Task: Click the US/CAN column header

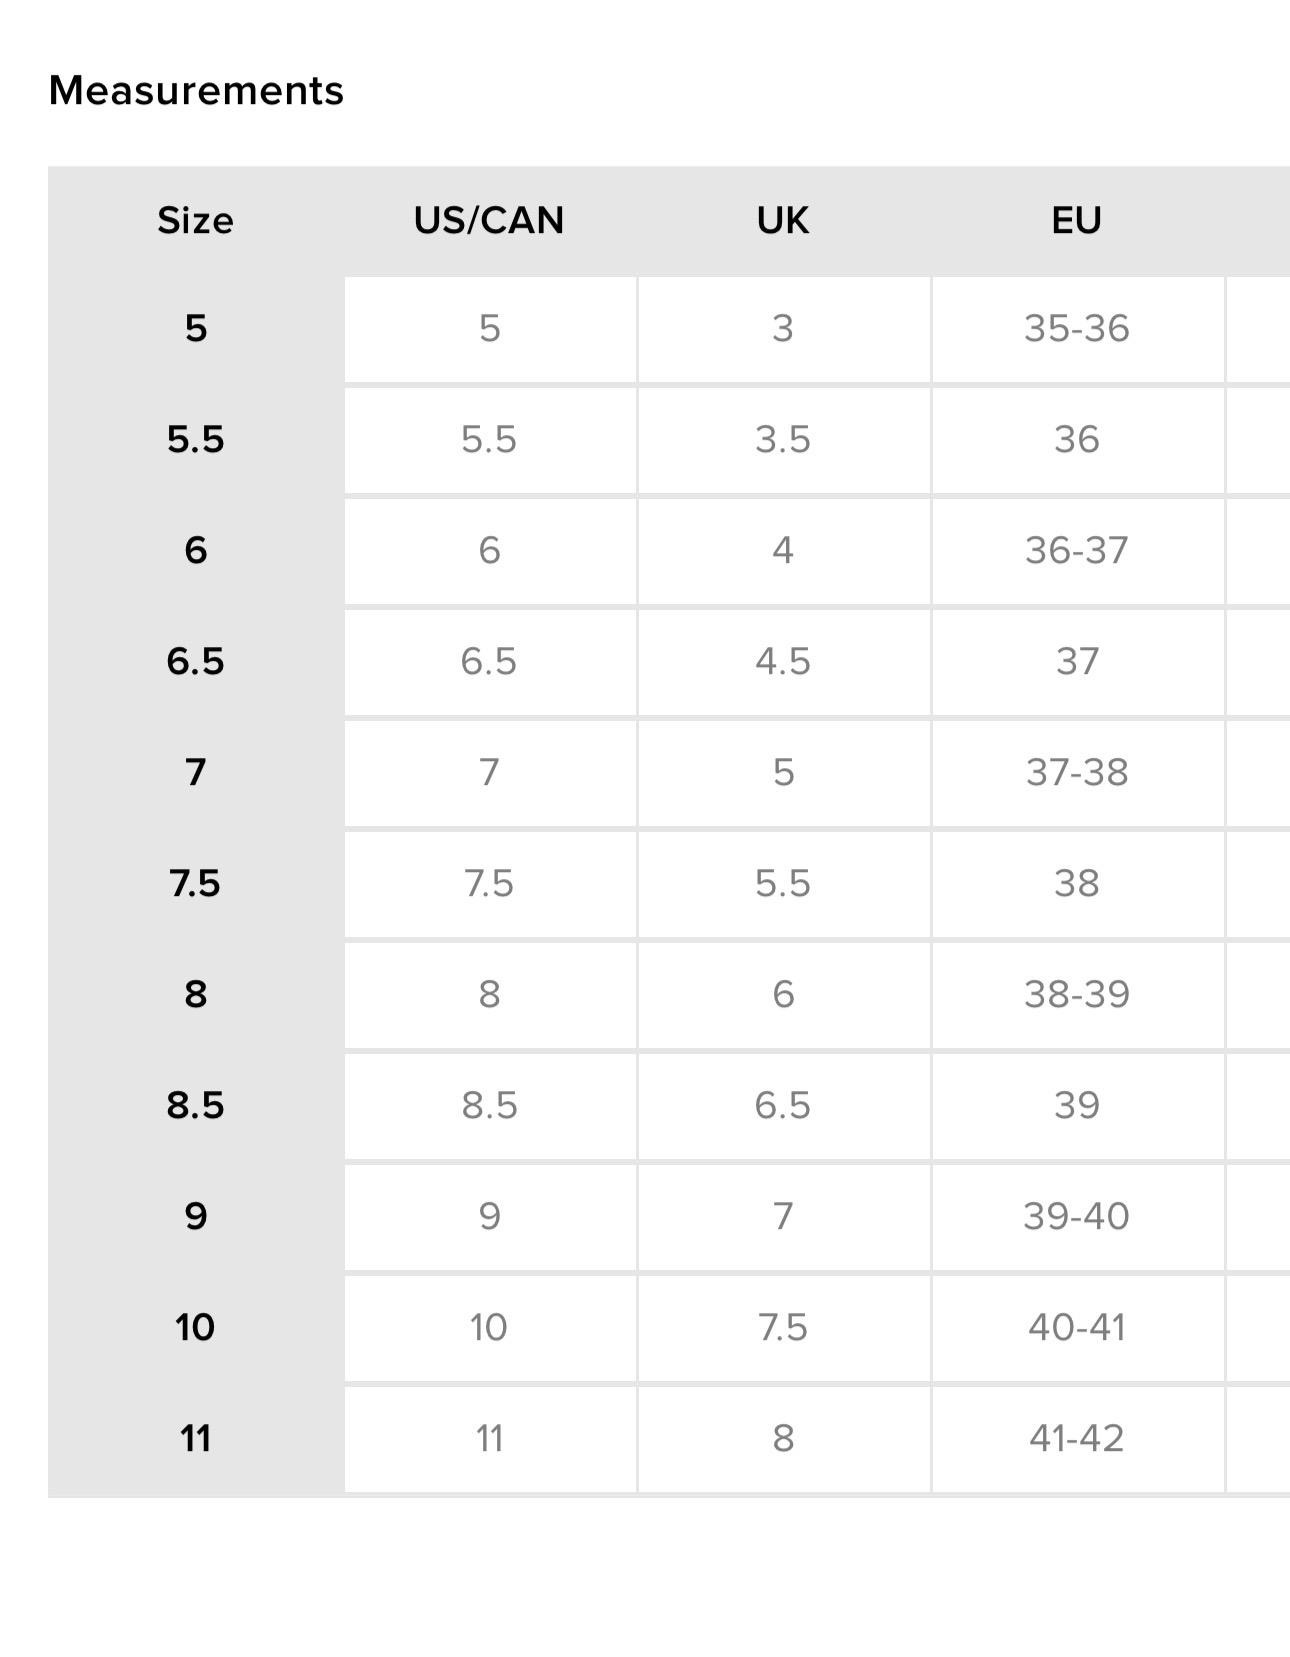Action: (489, 220)
